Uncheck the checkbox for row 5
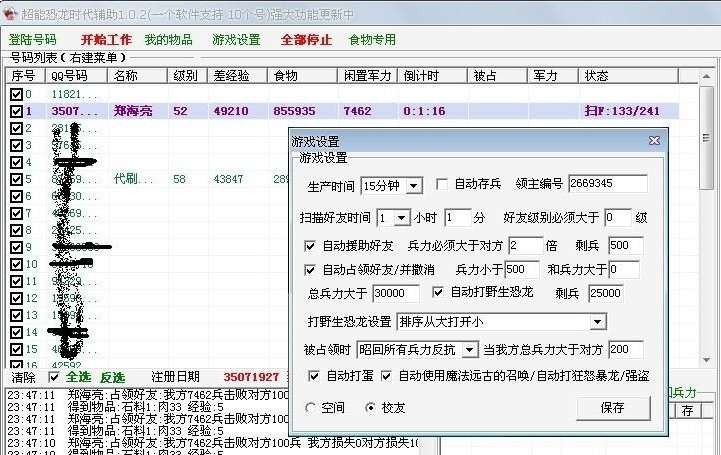The width and height of the screenshot is (721, 455). coord(16,179)
